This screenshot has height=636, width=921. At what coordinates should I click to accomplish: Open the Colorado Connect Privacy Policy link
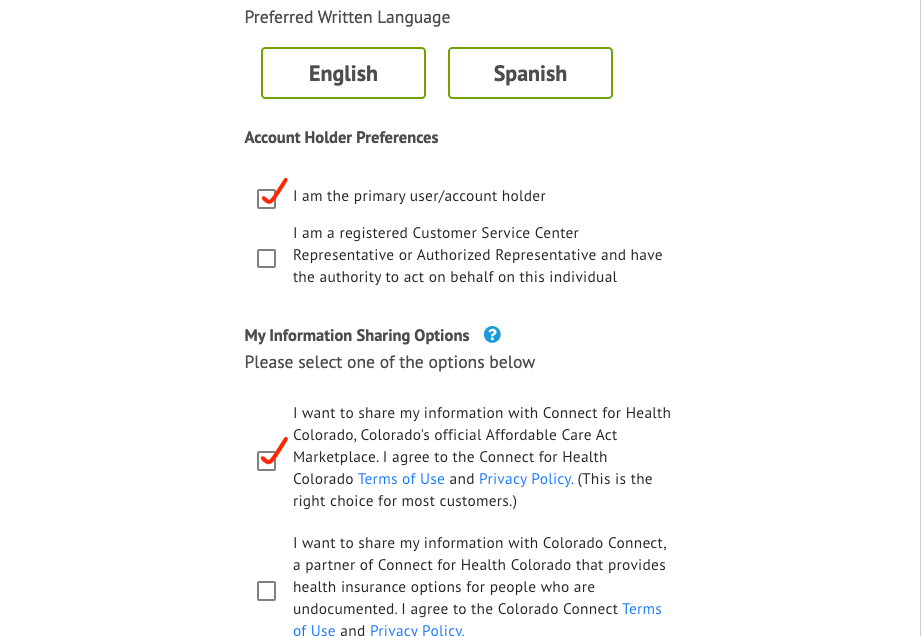(x=417, y=630)
